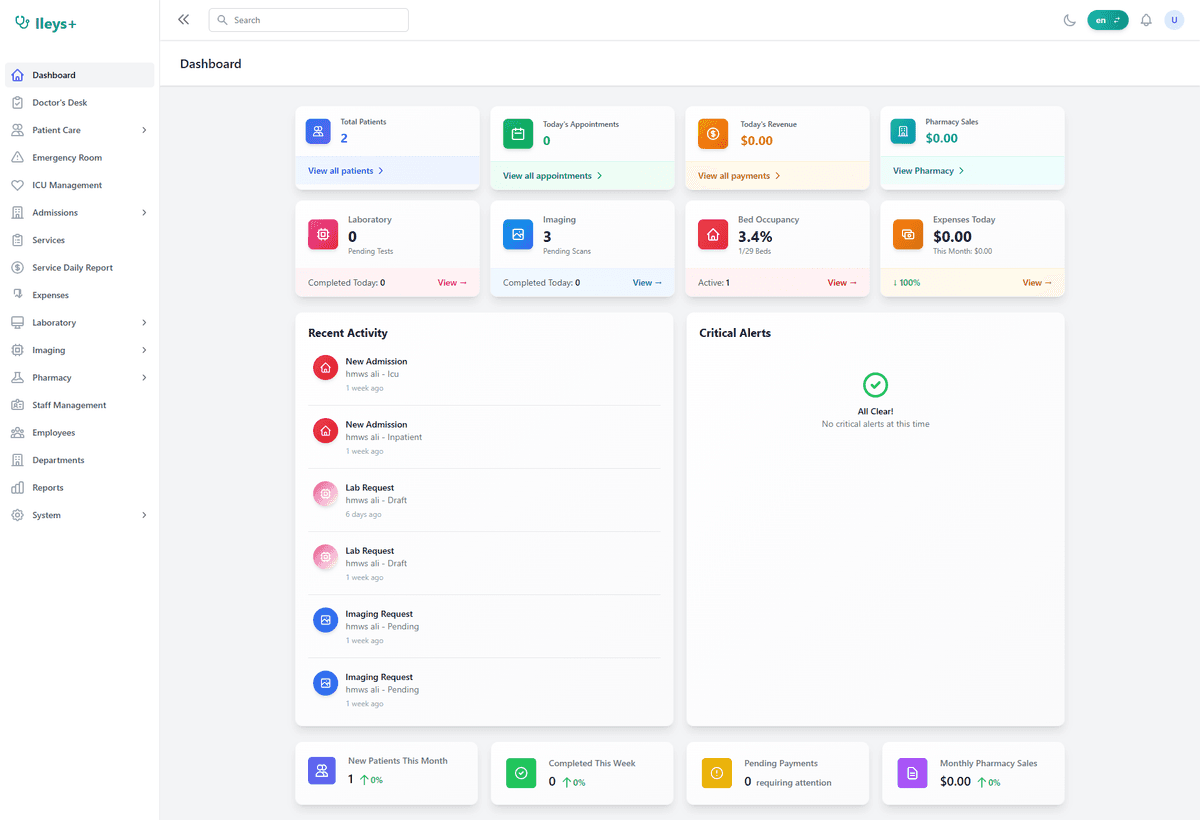Expand the Patient Care submenu
1200x820 pixels.
[x=144, y=130]
